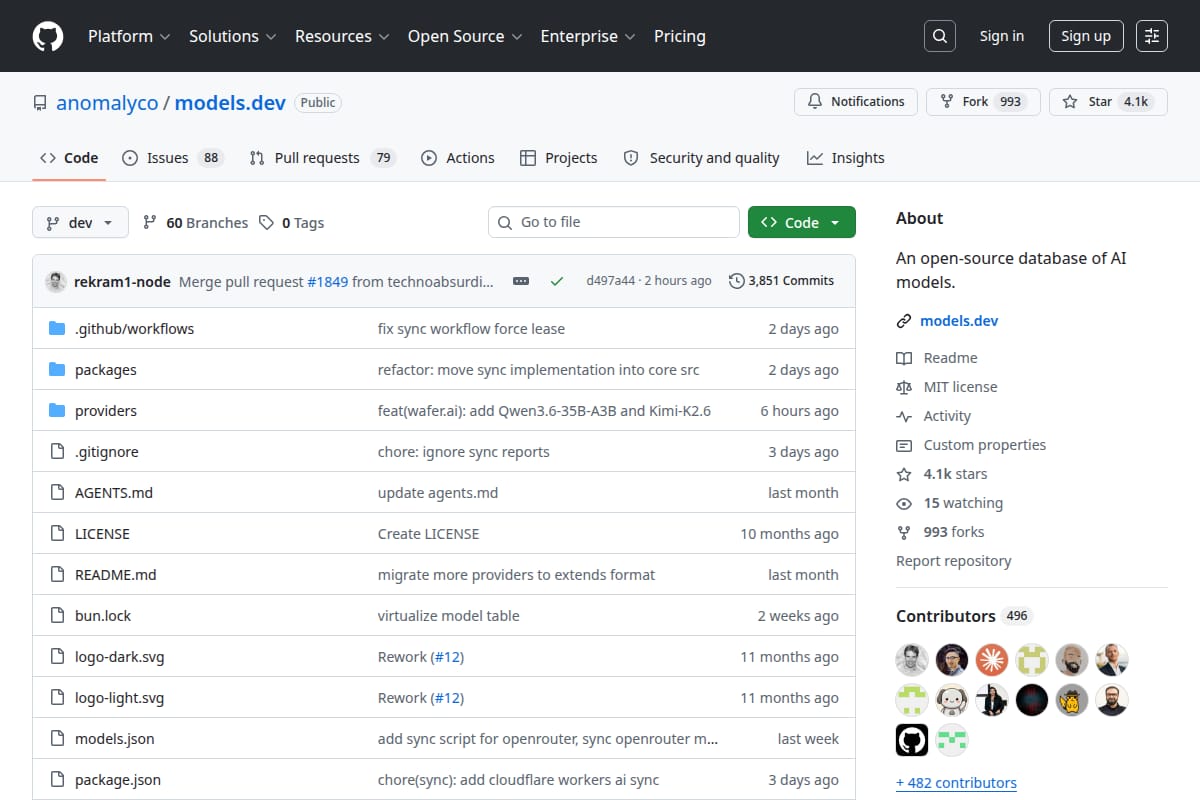Click rekram1-node avatar in commit bar
Viewport: 1200px width, 800px height.
(56, 281)
